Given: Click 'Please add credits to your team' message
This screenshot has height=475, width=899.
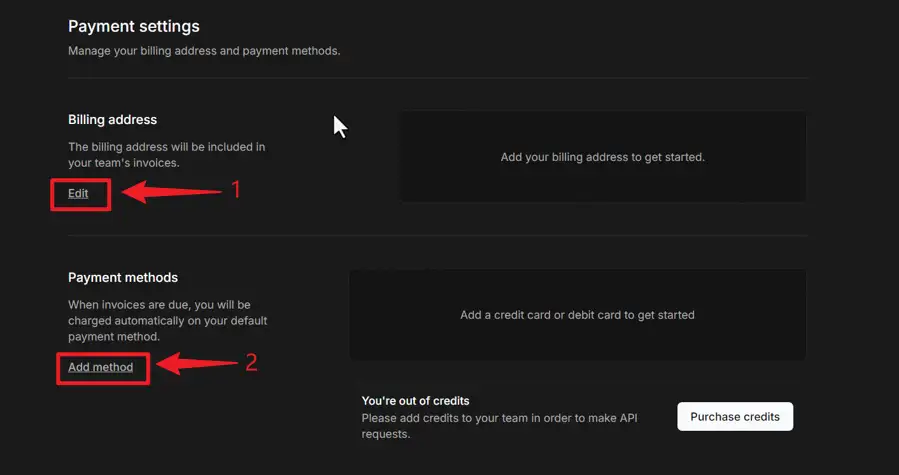Looking at the screenshot, I should point(499,426).
